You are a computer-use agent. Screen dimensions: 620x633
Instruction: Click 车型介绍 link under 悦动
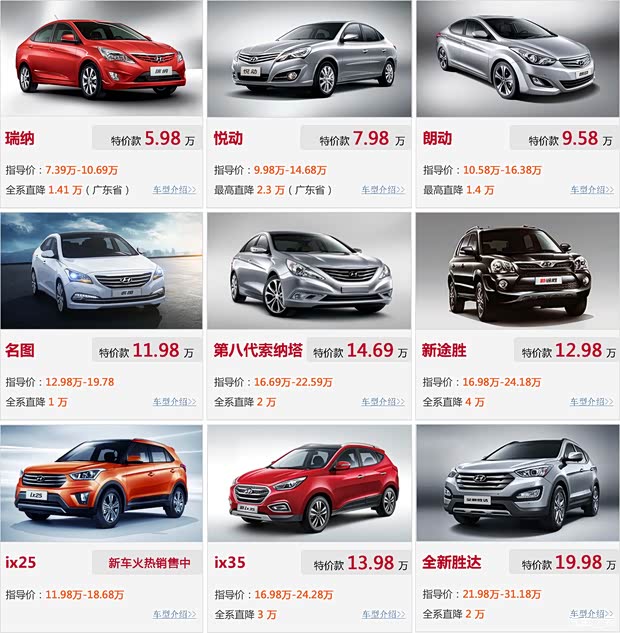[383, 189]
